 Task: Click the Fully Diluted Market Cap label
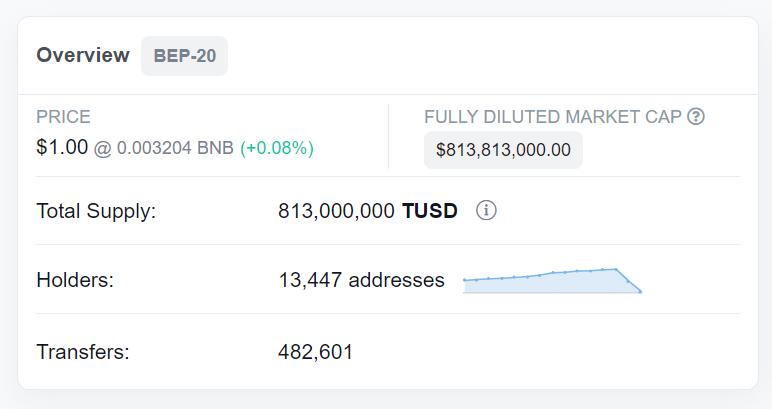coord(553,117)
